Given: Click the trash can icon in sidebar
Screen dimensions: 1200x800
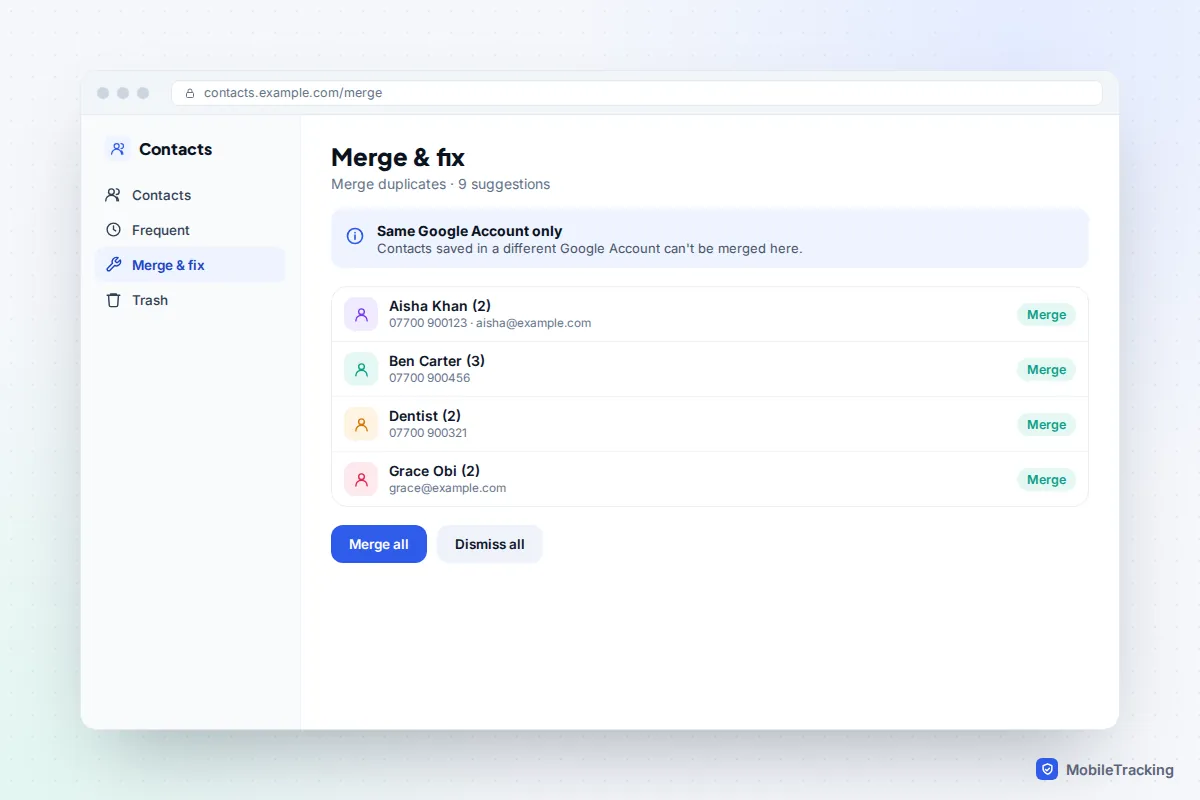Looking at the screenshot, I should coord(113,300).
